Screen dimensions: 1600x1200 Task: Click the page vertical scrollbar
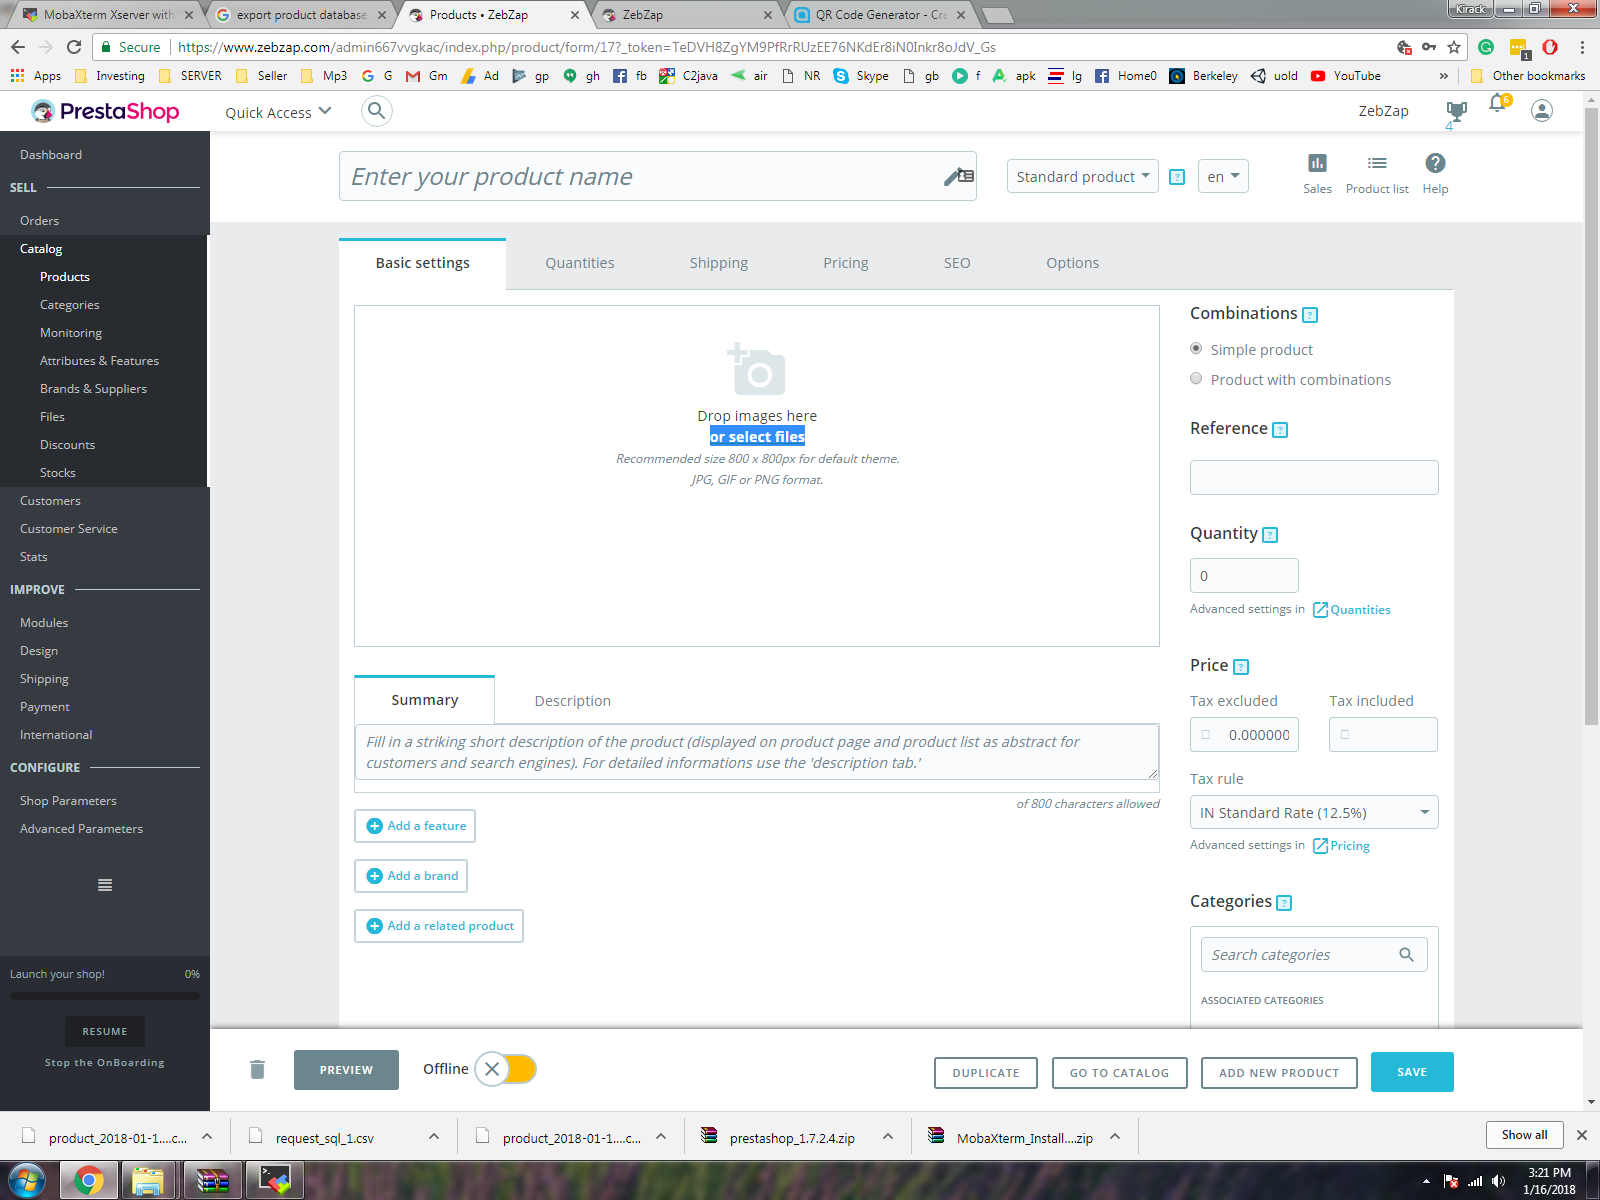click(x=1591, y=415)
